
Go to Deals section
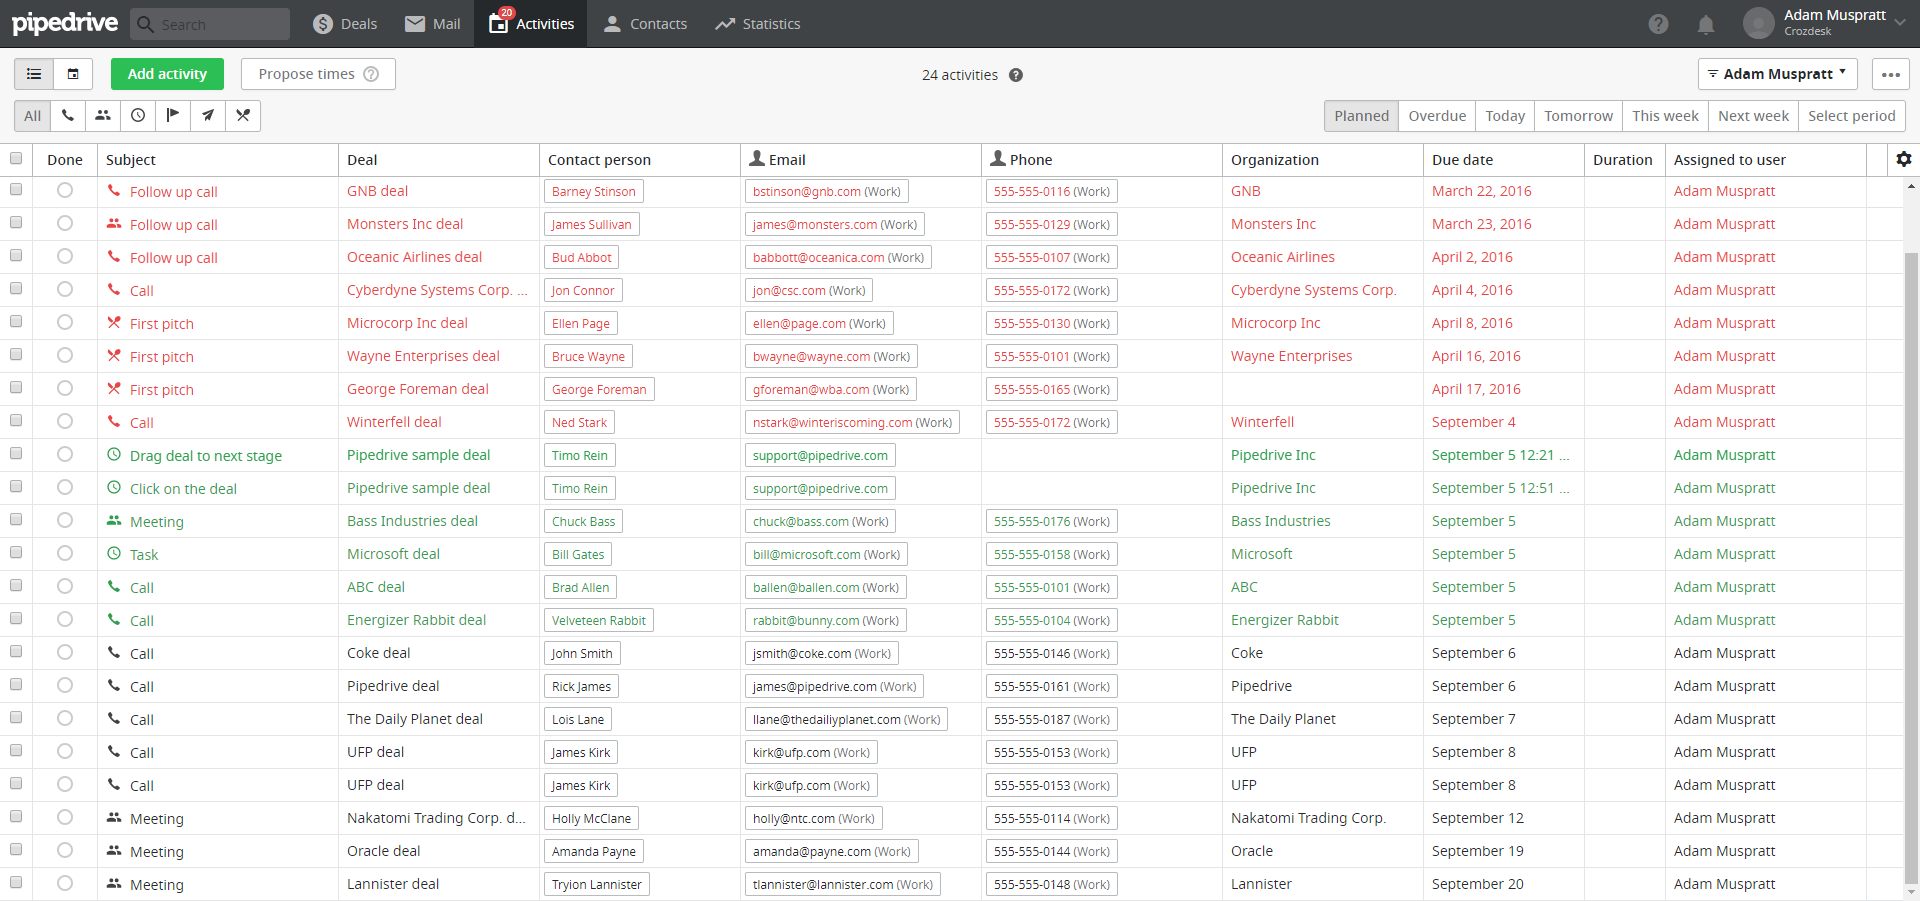345,24
